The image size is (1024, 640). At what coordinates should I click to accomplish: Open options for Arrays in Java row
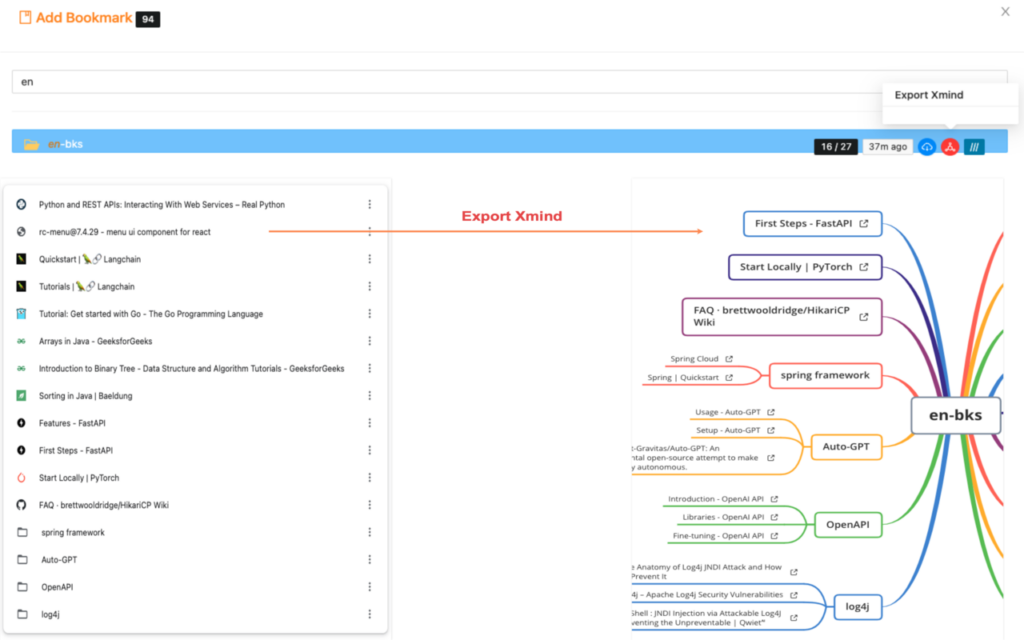(x=370, y=341)
